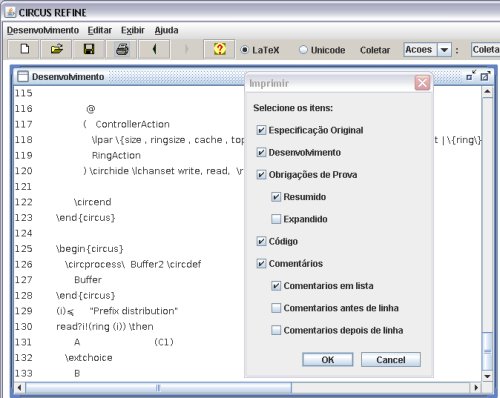
Task: Open a file with the folder icon
Action: coord(56,50)
